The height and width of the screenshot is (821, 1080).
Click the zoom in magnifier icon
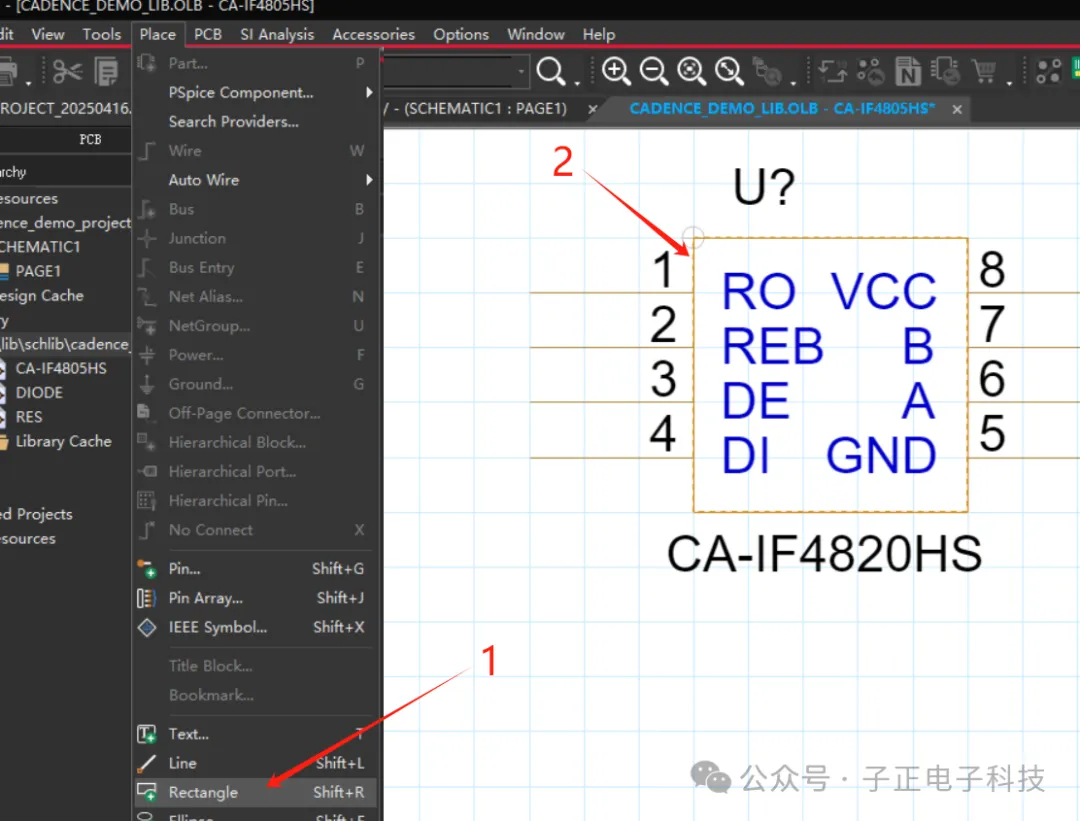click(616, 71)
